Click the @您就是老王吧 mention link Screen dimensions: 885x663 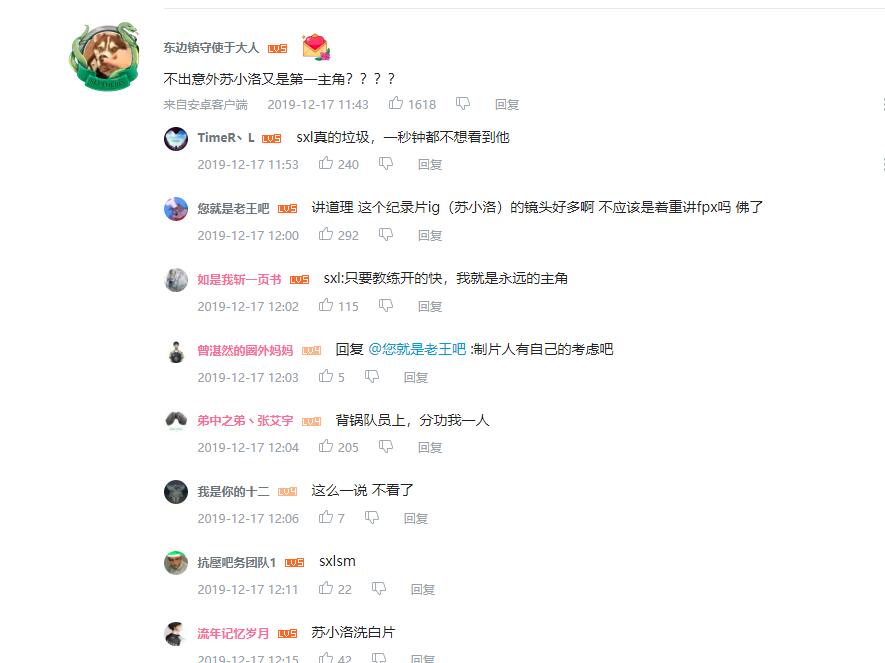pos(417,349)
